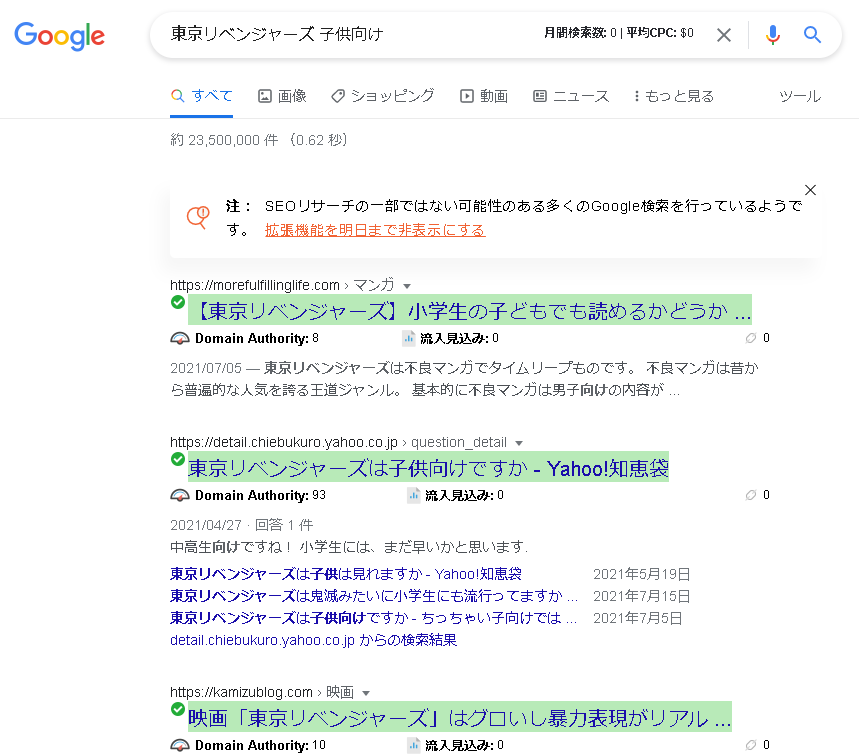Viewport: 859px width, 754px height.
Task: Expand dropdown arrow next to kamizublog.com URL
Action: (366, 693)
